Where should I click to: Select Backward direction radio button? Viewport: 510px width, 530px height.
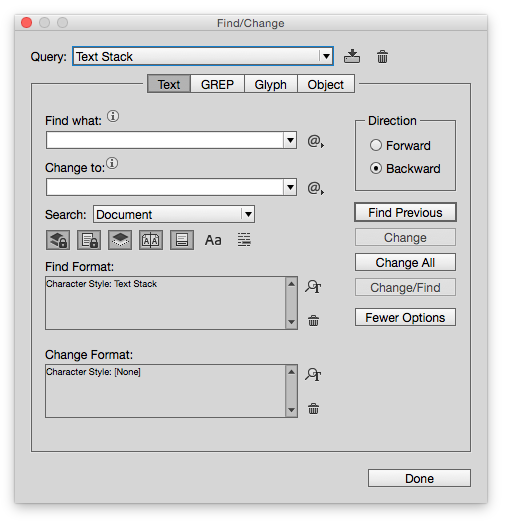(375, 168)
